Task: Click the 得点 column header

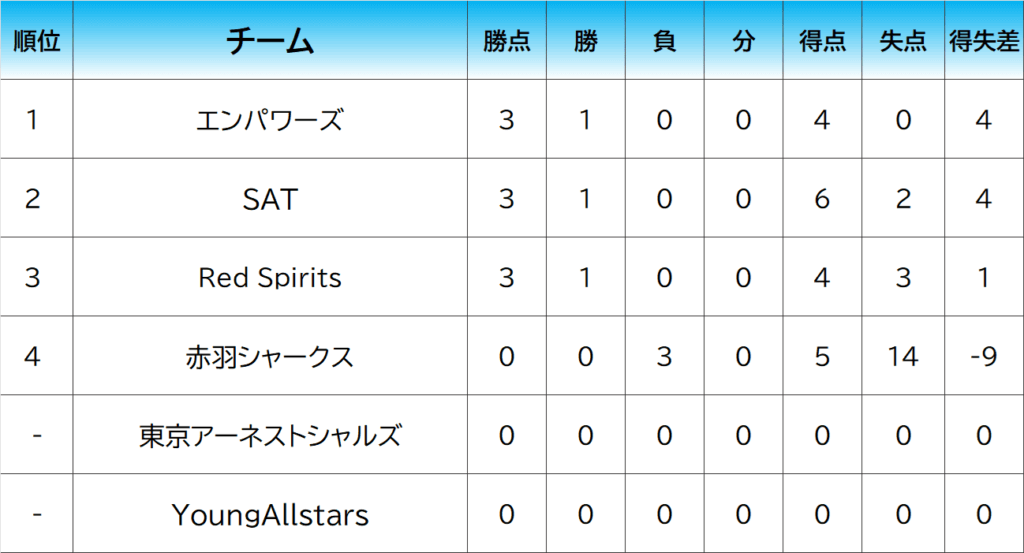Action: pos(822,41)
